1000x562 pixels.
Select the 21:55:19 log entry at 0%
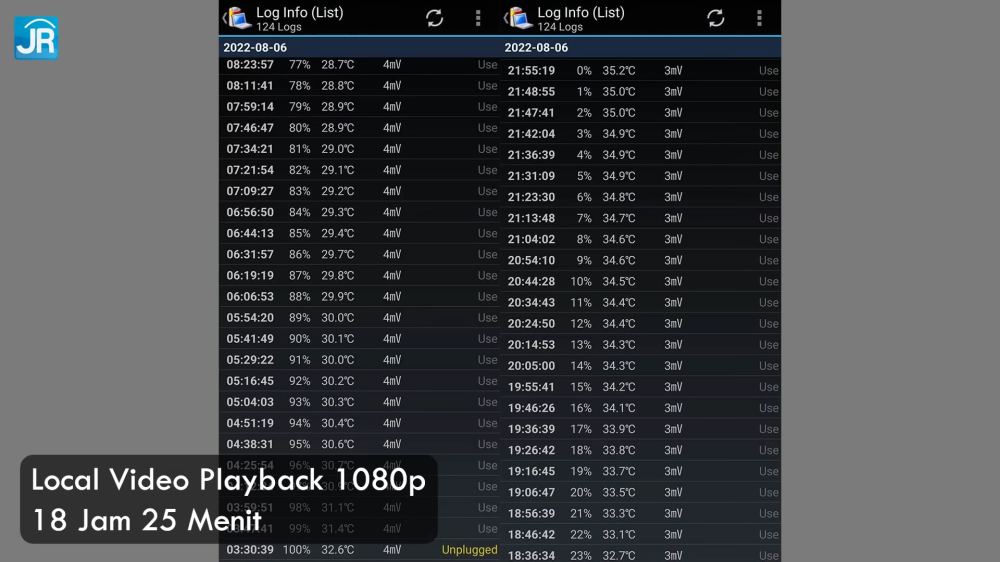coord(640,71)
